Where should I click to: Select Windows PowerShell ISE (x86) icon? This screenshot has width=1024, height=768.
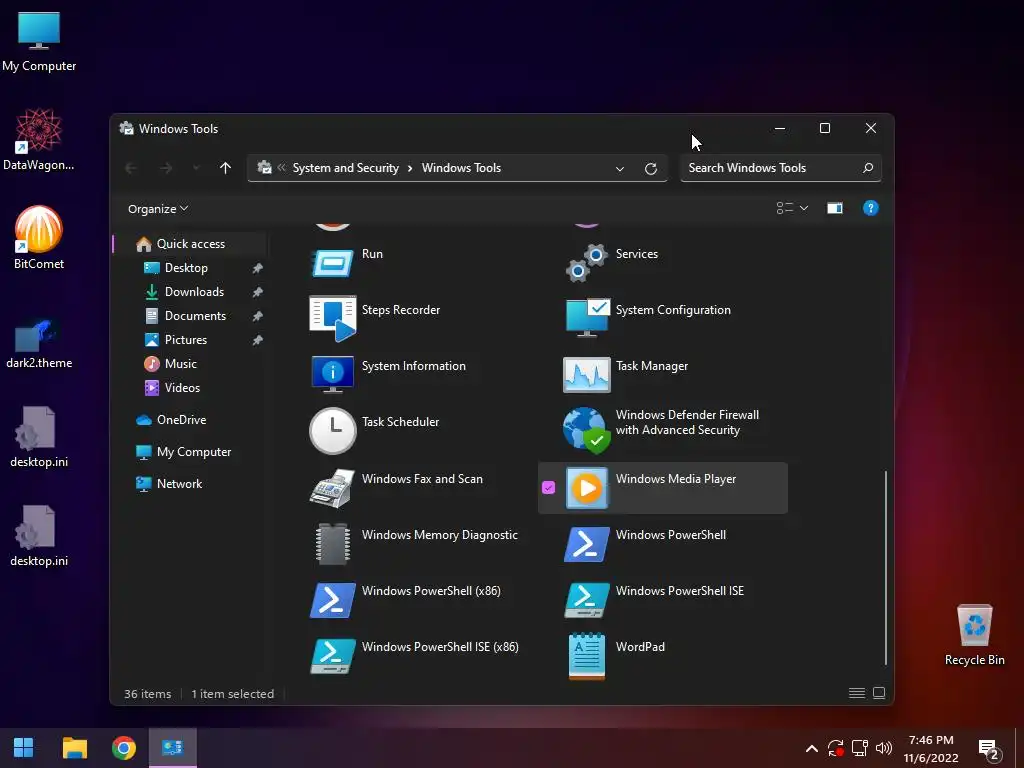tap(333, 656)
